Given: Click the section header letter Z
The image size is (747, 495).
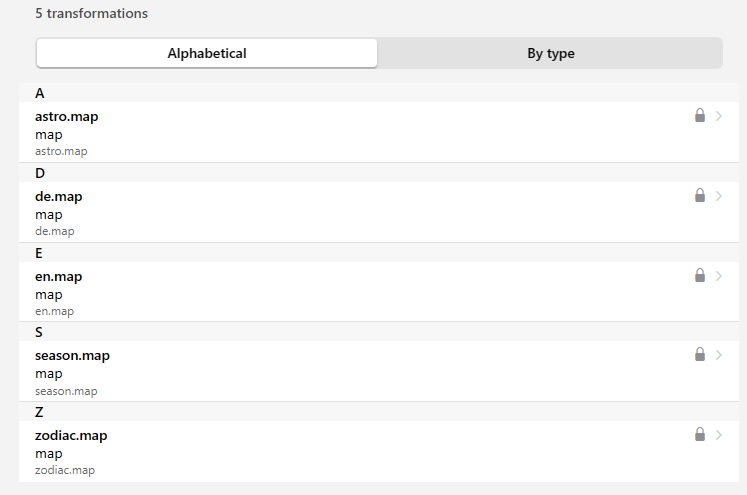Looking at the screenshot, I should point(39,412).
